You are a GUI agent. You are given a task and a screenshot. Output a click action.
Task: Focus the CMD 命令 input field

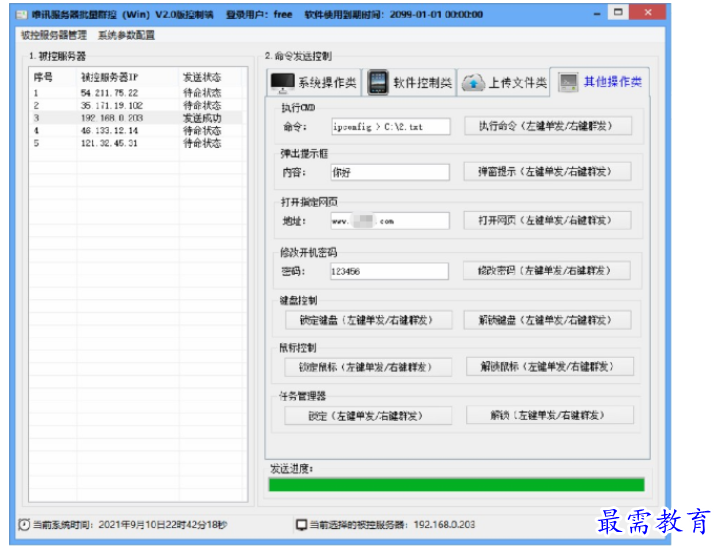point(391,127)
